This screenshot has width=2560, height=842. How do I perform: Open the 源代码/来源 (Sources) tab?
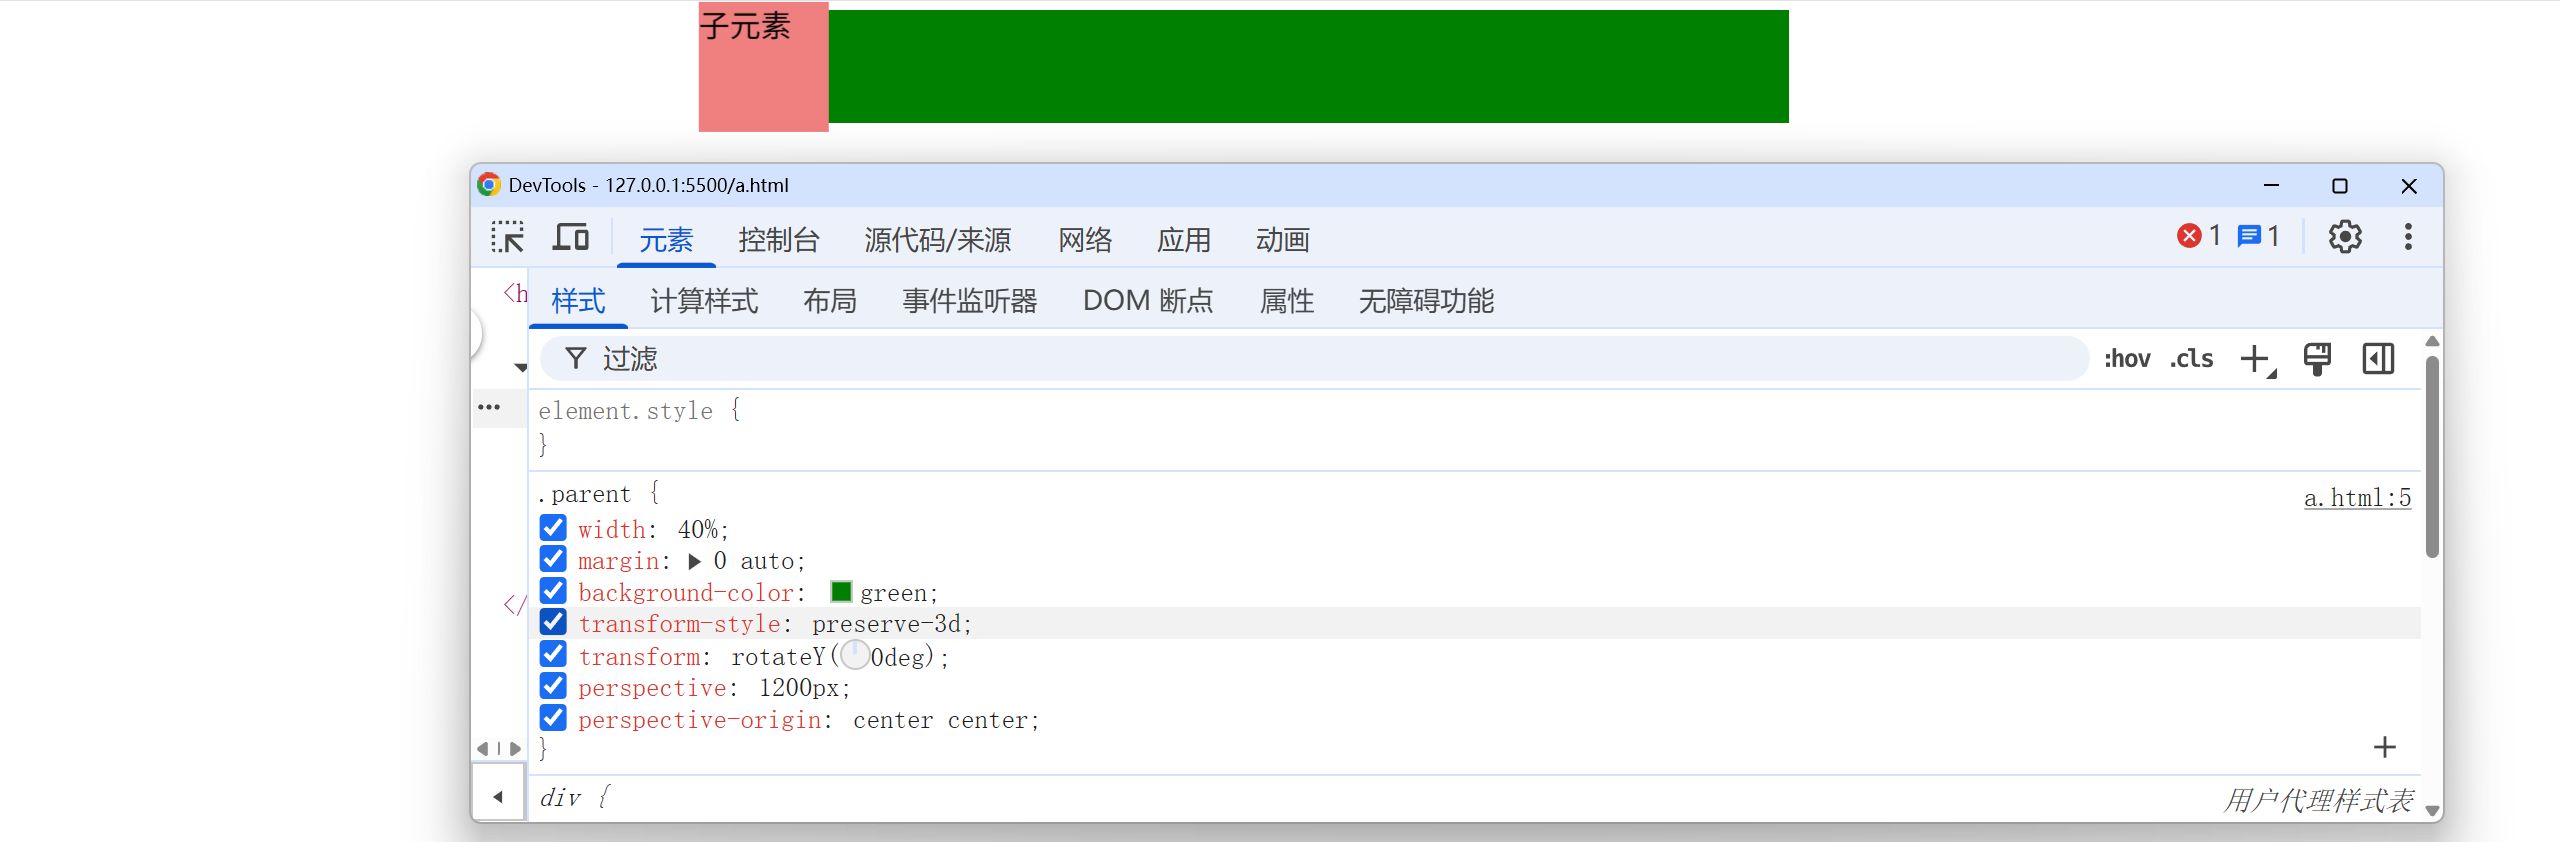(938, 240)
